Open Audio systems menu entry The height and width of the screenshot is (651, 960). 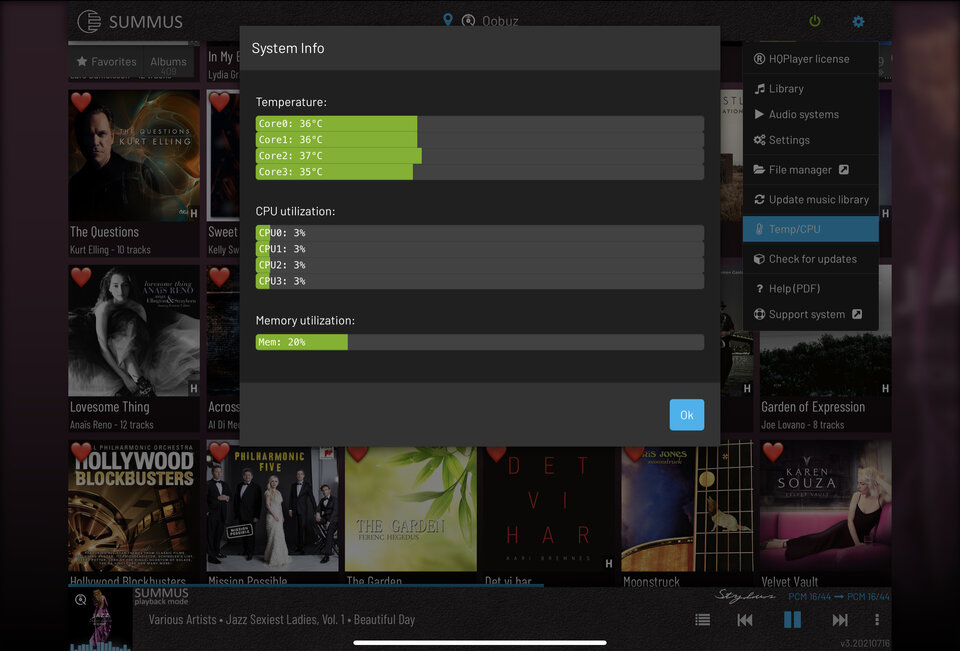tap(810, 114)
